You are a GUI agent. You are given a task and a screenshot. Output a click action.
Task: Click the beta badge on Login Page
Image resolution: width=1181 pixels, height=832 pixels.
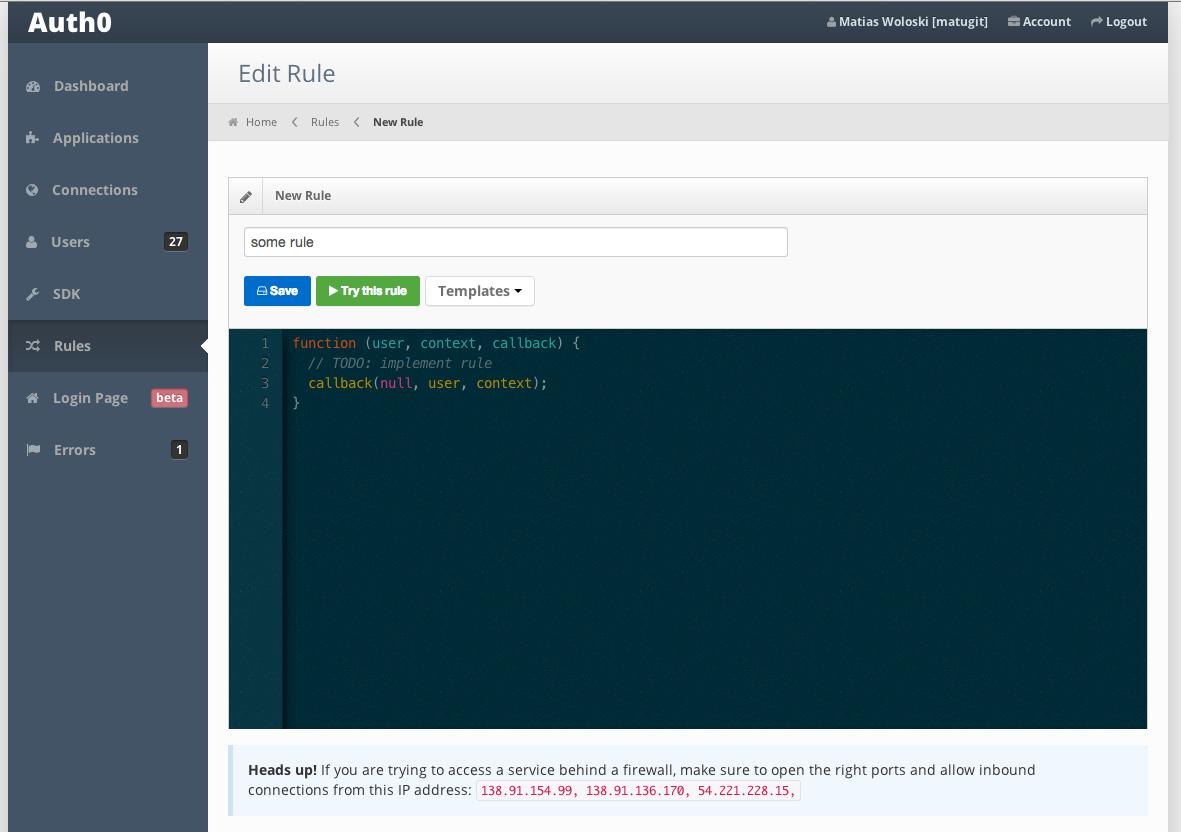click(169, 398)
